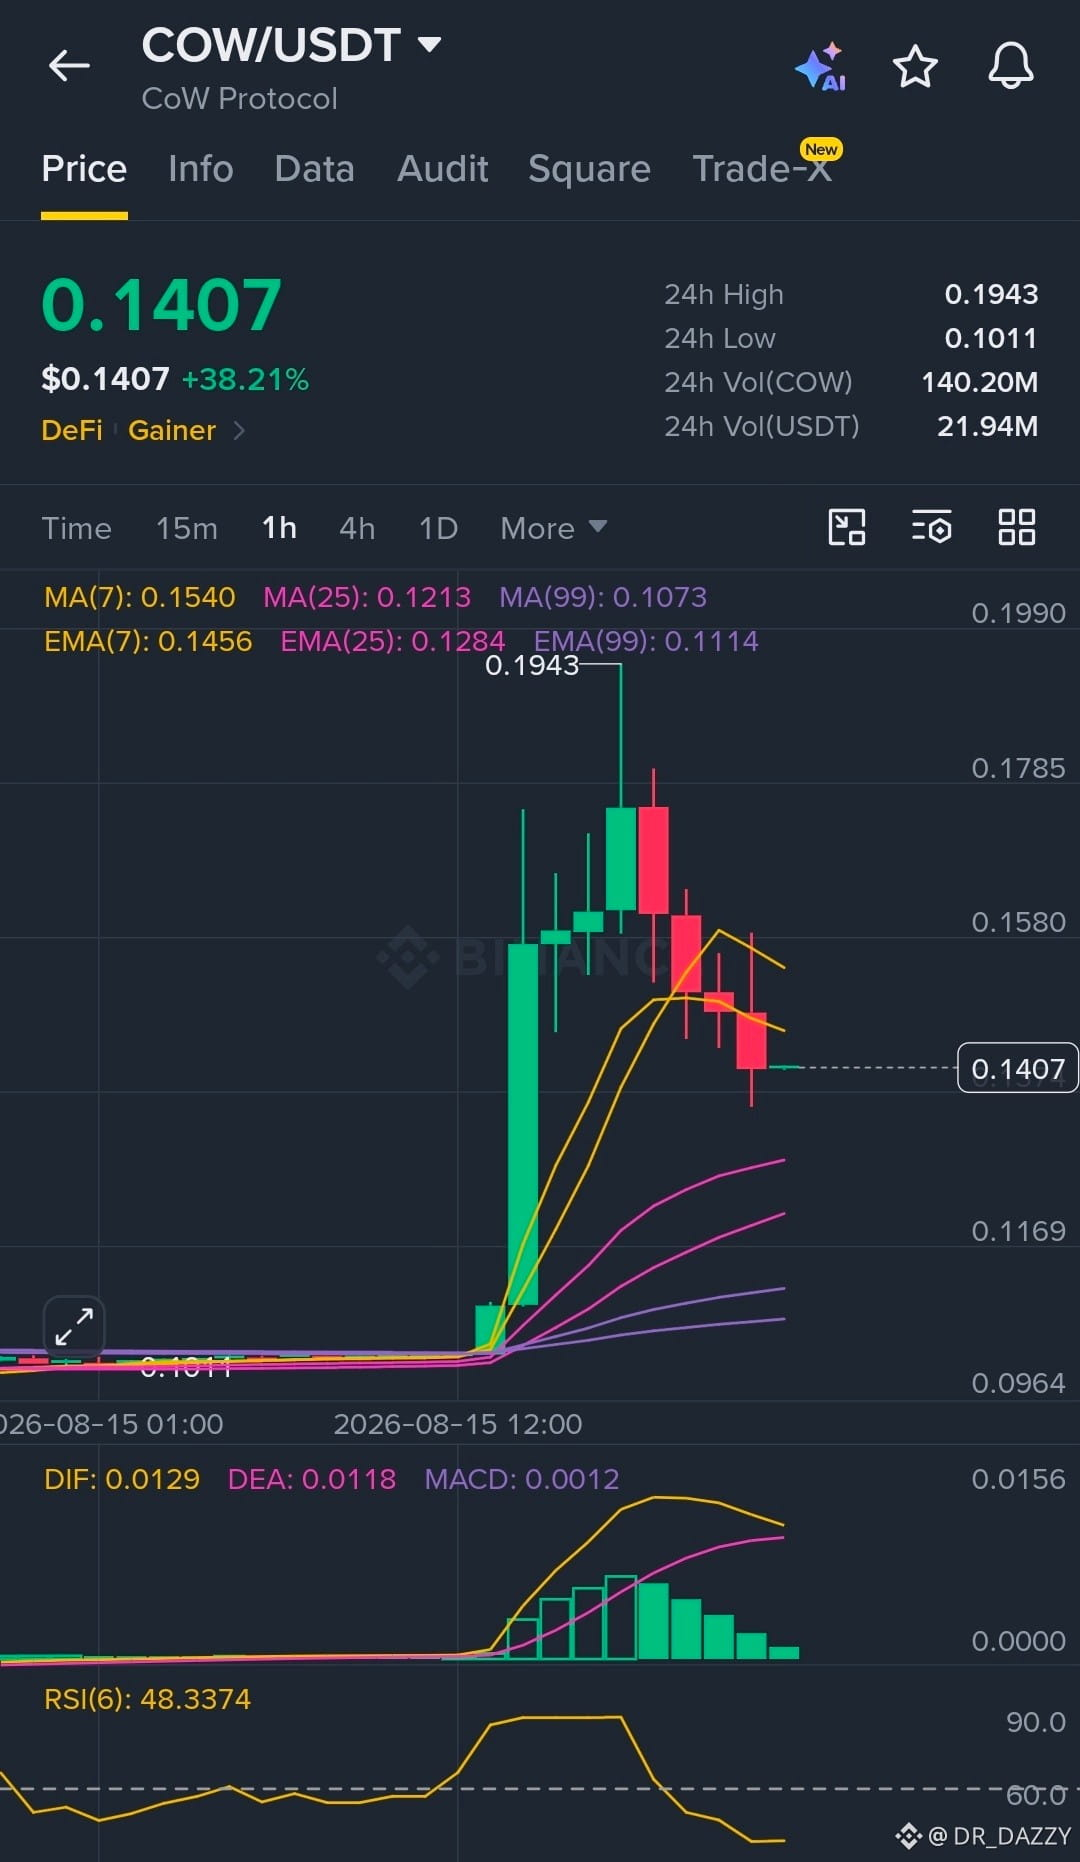
Task: Set a price alert via the bell icon
Action: coord(1010,66)
